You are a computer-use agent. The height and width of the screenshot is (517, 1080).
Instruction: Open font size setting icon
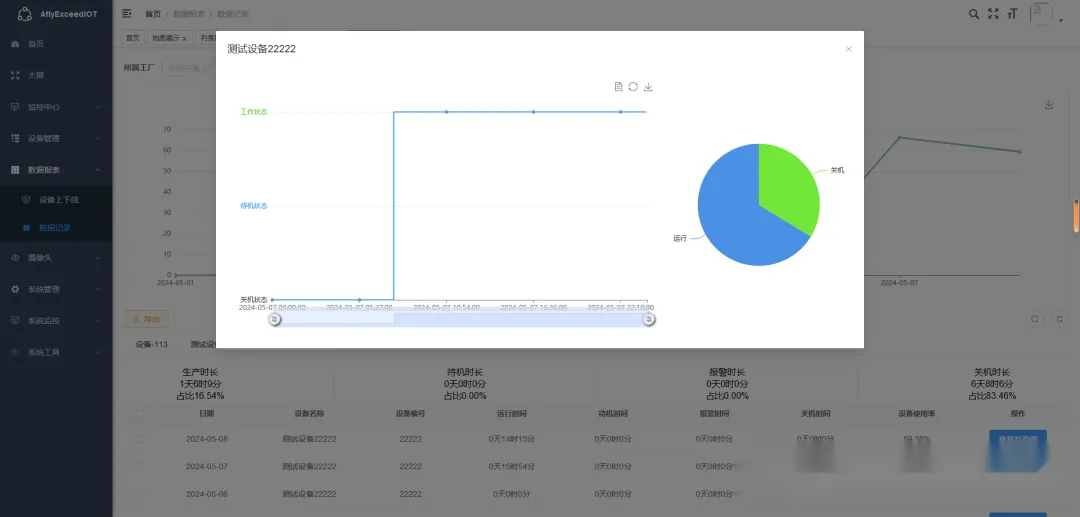(1012, 14)
